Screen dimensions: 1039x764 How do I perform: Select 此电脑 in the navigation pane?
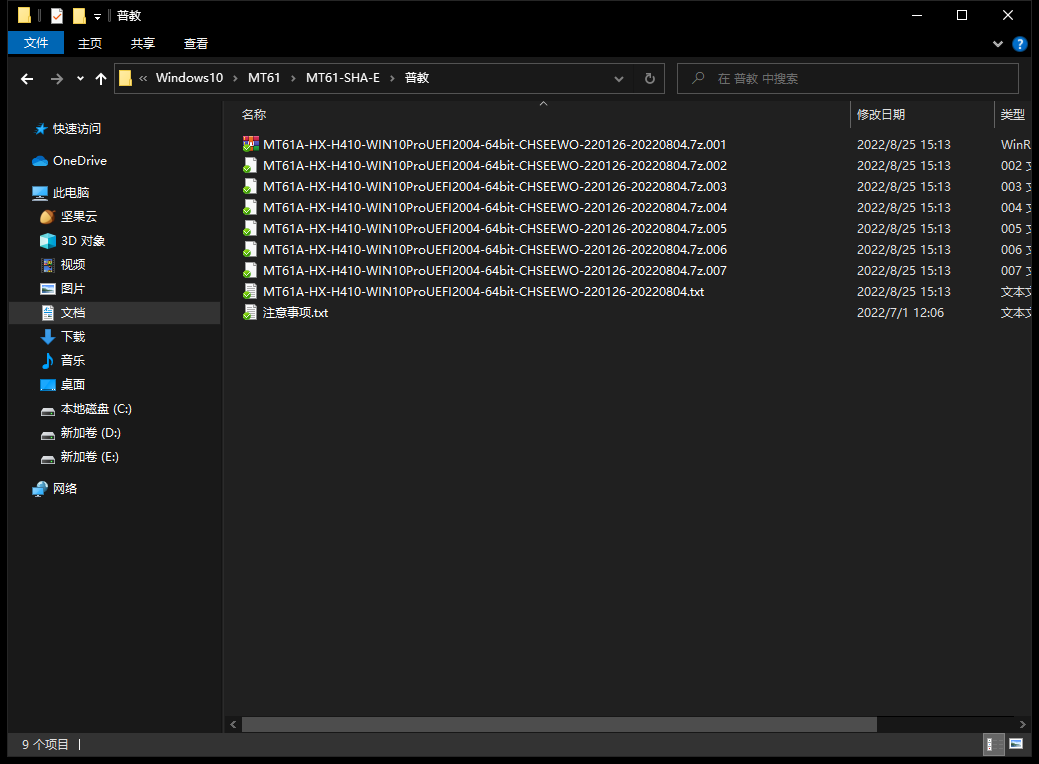[x=71, y=193]
